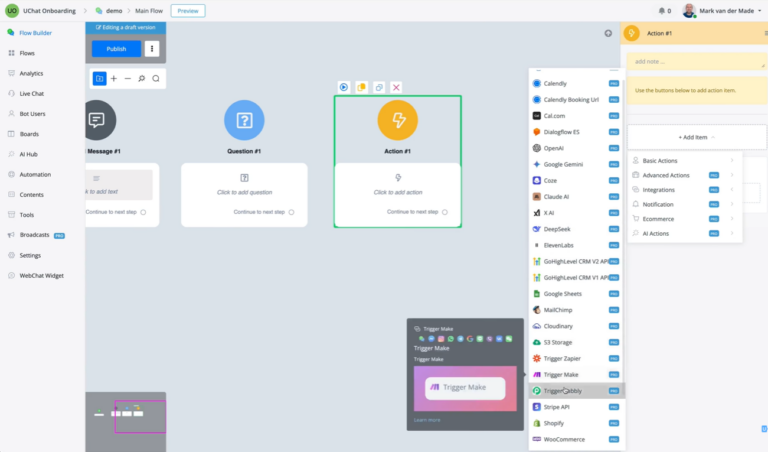
Task: Delete Action #1 with the red X
Action: [396, 87]
